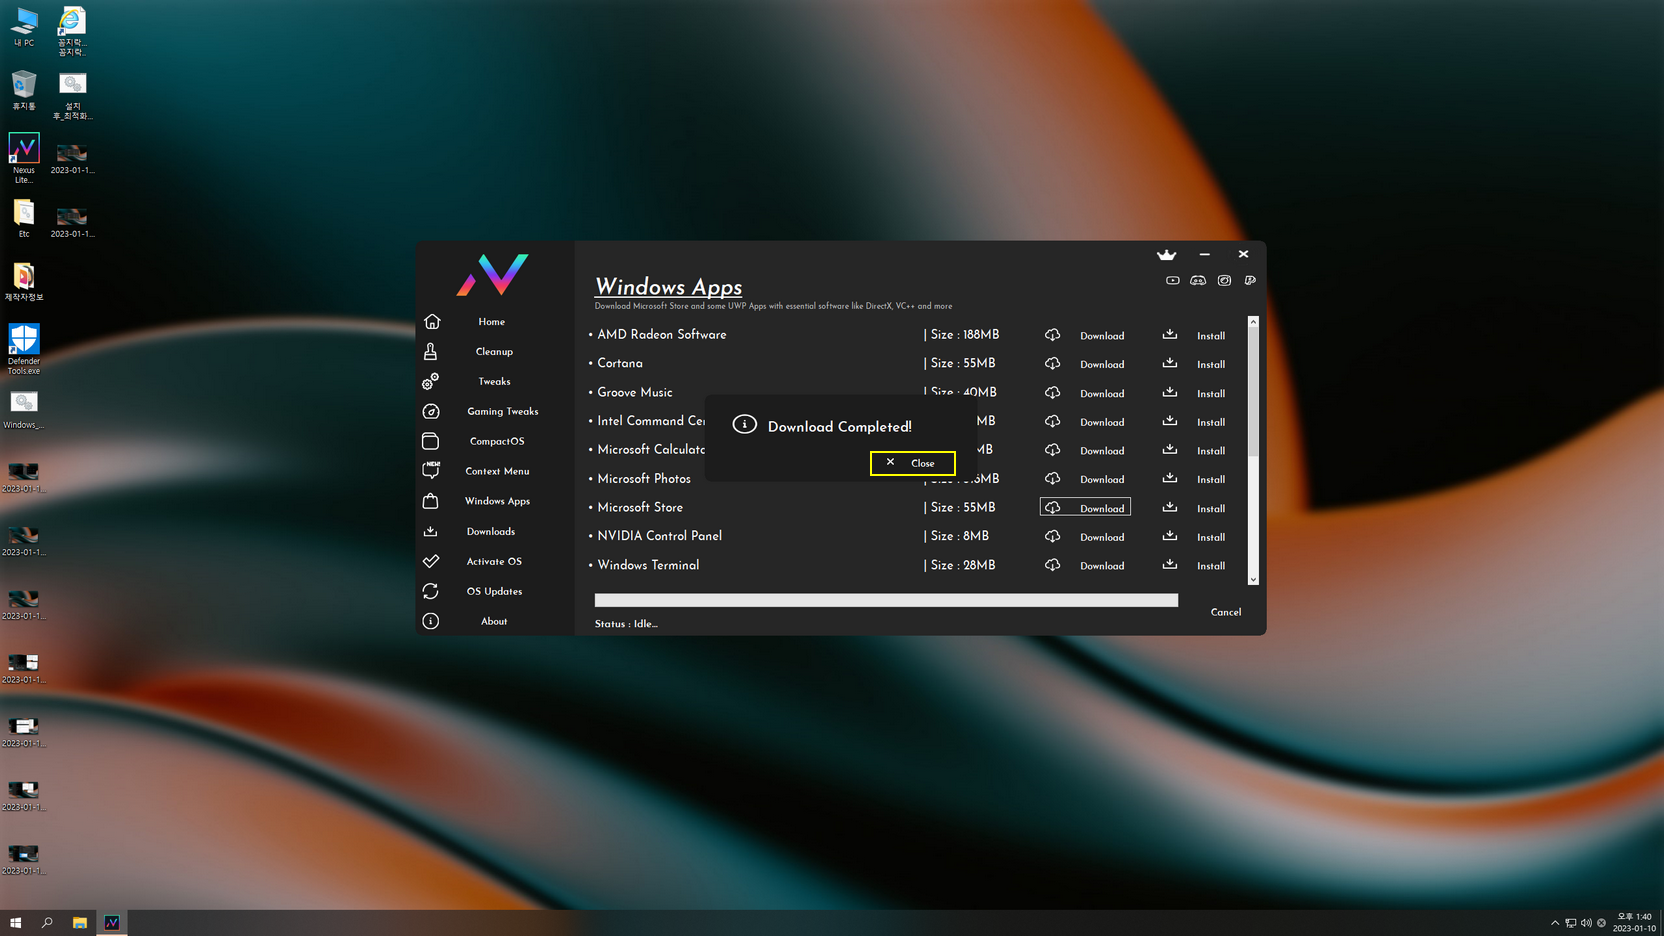Install Microsoft Photos via Install label
This screenshot has height=936, width=1664.
[x=1211, y=480]
